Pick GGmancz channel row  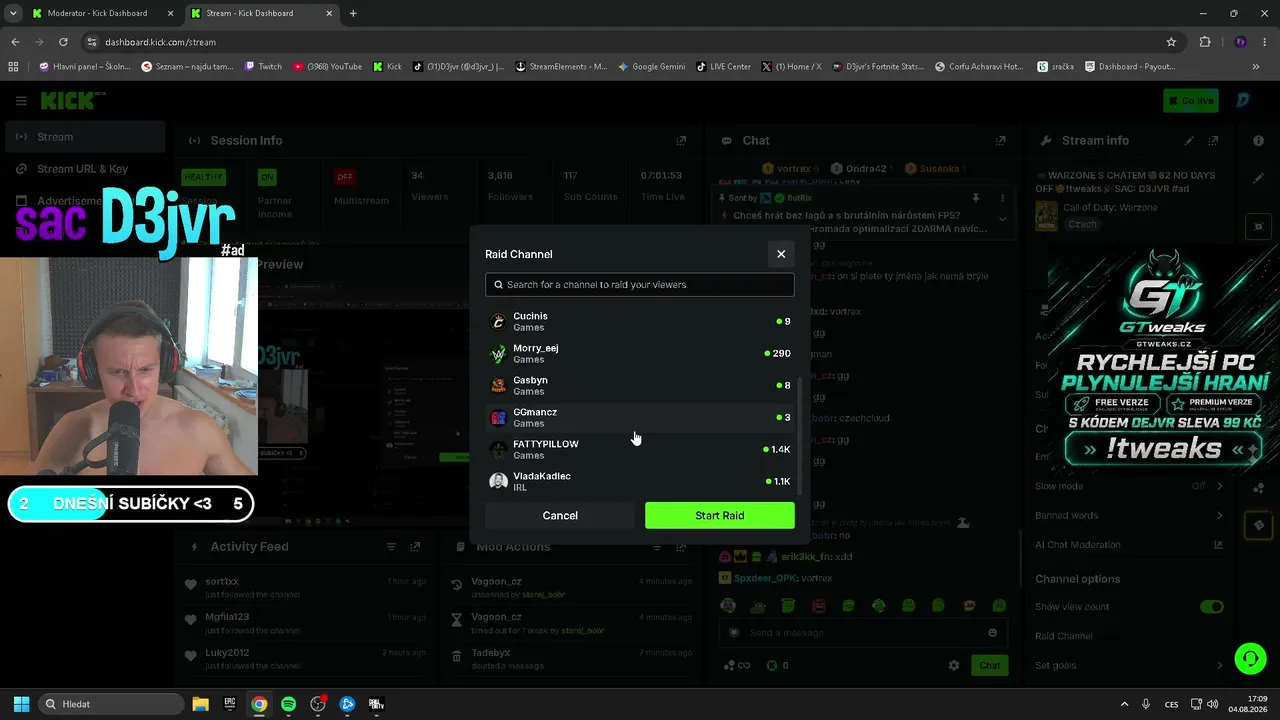[640, 417]
